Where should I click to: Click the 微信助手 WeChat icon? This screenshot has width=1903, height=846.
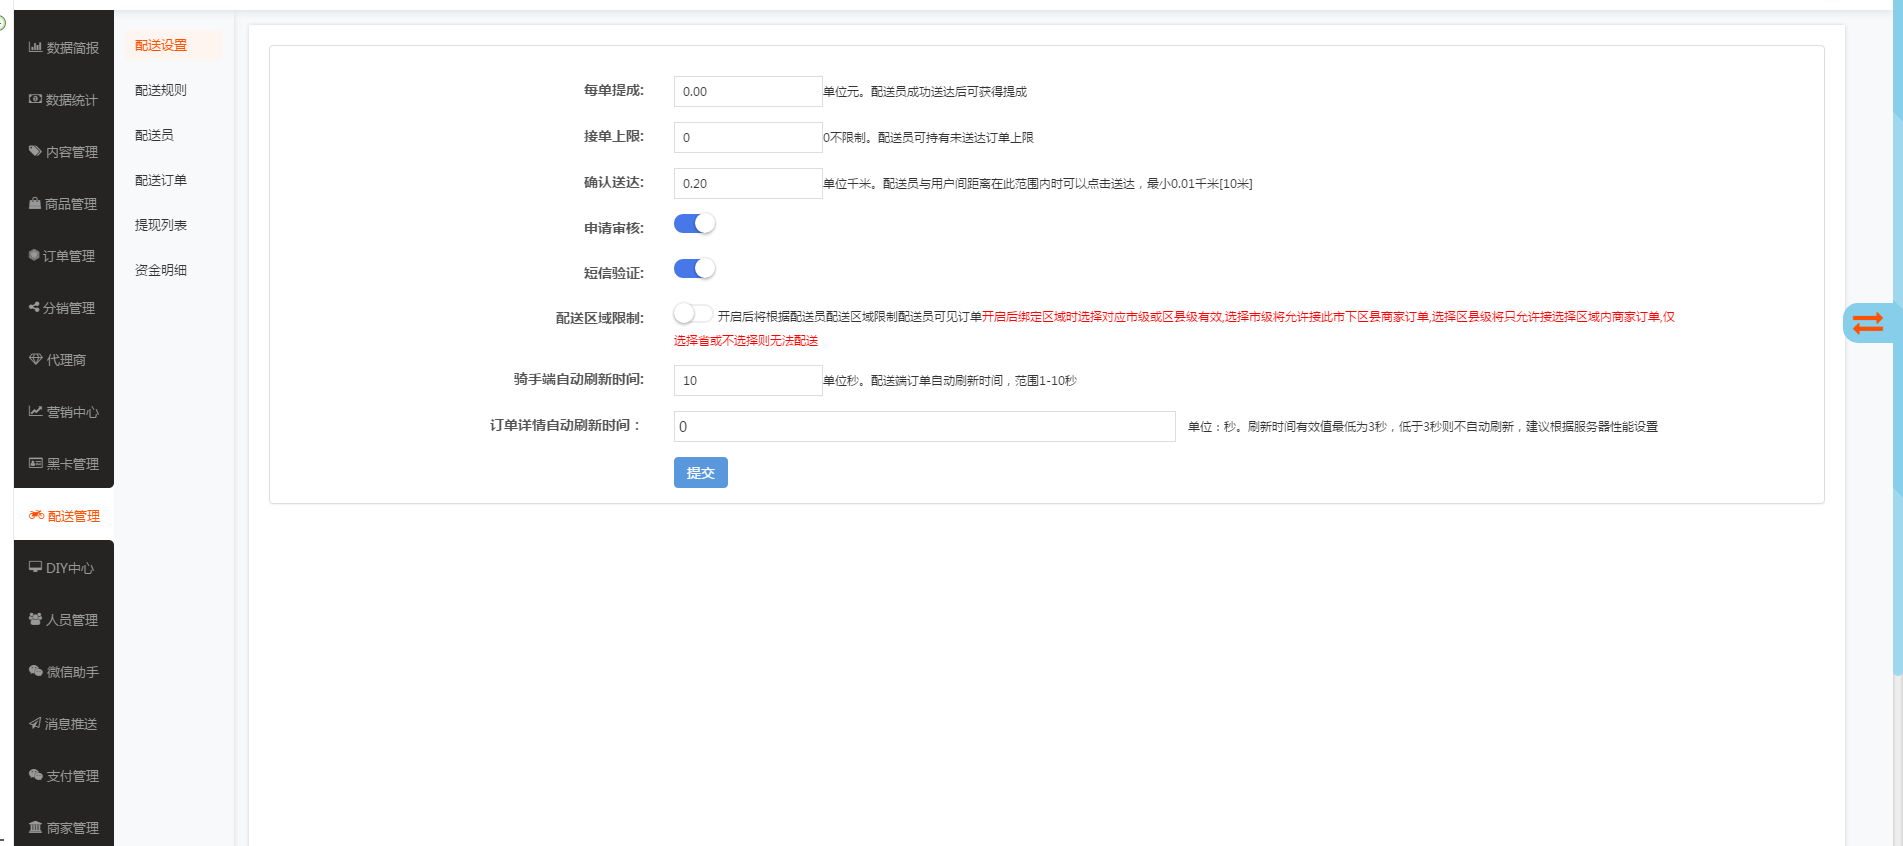pos(35,671)
